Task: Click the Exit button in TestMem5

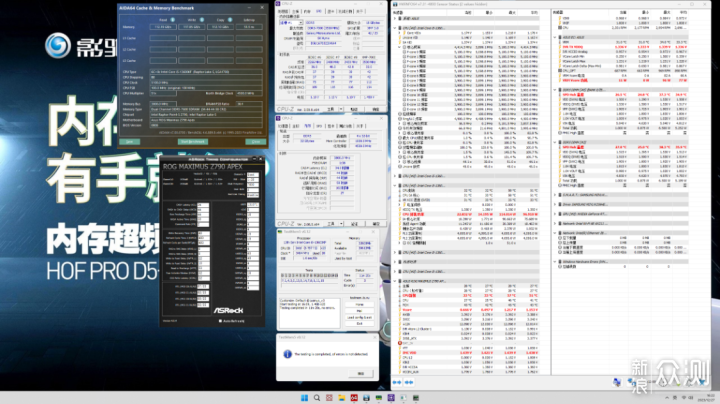Action: (x=360, y=324)
